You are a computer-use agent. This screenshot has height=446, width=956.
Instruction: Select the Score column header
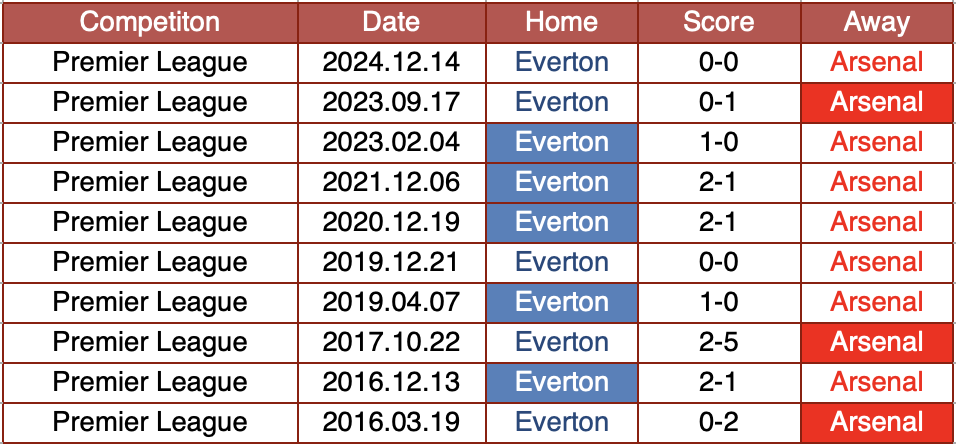pos(718,22)
